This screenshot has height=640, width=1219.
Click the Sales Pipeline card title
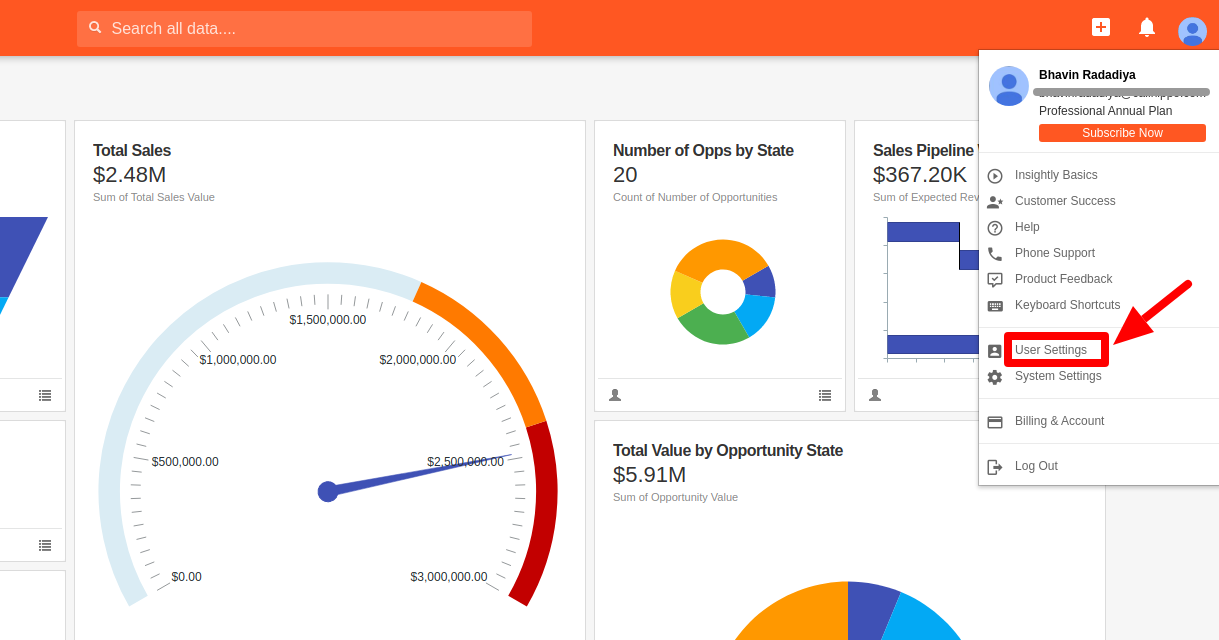point(923,151)
